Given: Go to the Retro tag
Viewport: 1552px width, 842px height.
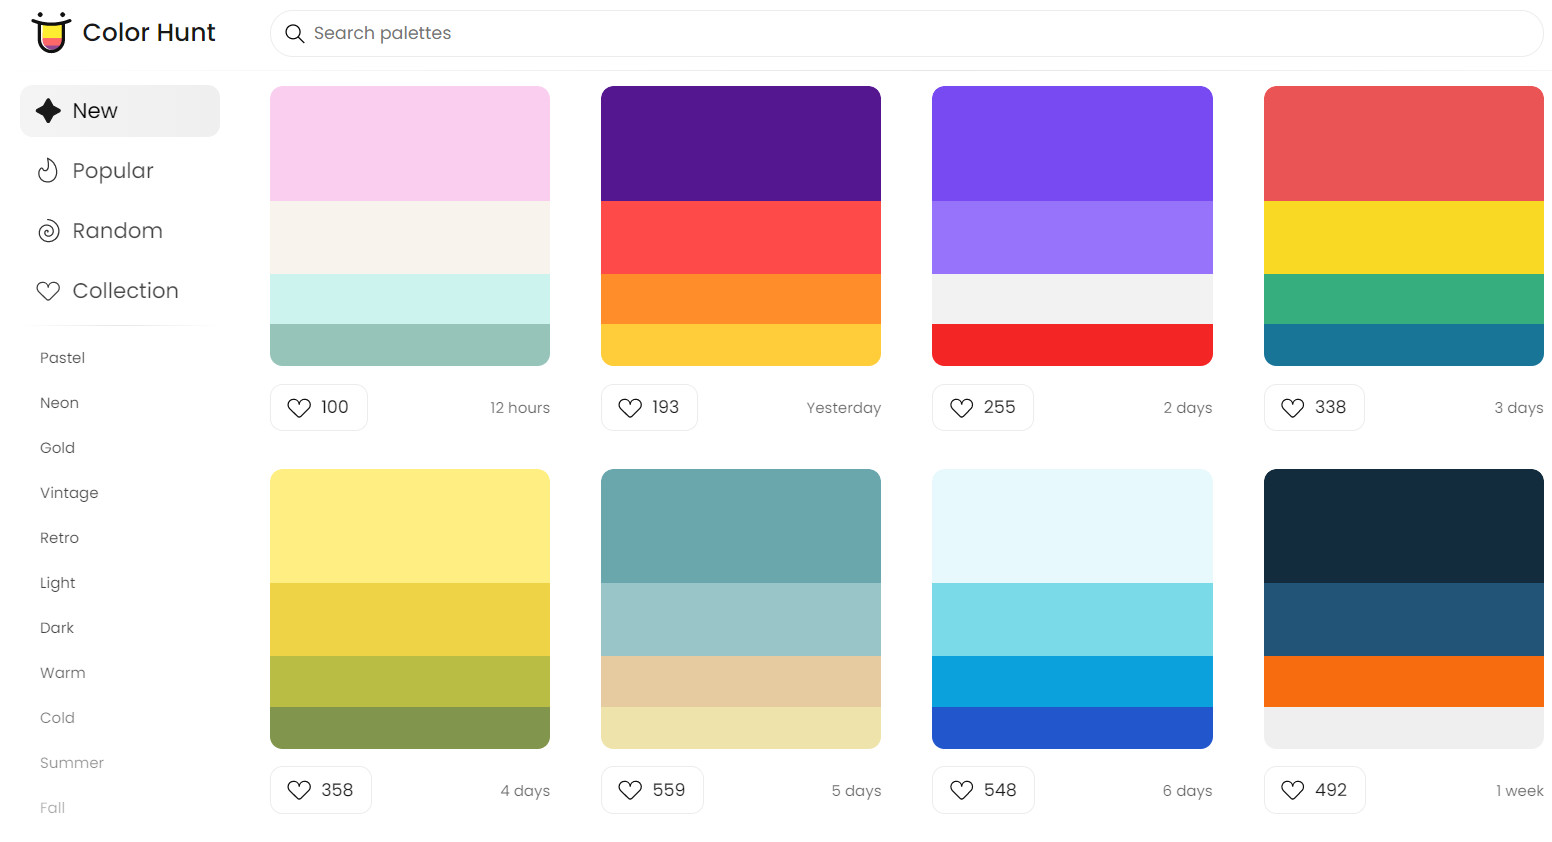Looking at the screenshot, I should pos(59,538).
